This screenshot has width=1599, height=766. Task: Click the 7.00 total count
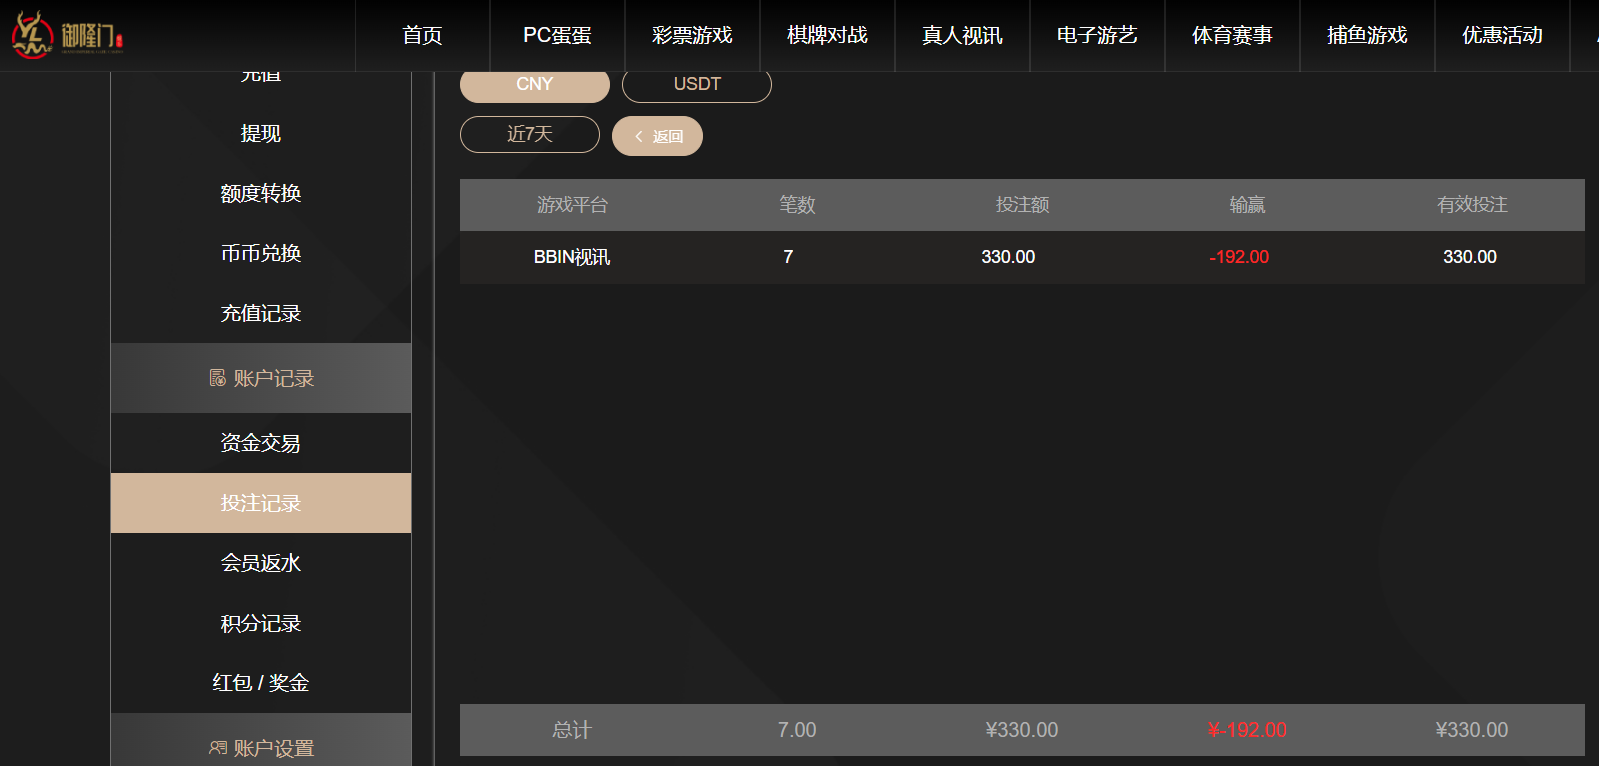[797, 730]
